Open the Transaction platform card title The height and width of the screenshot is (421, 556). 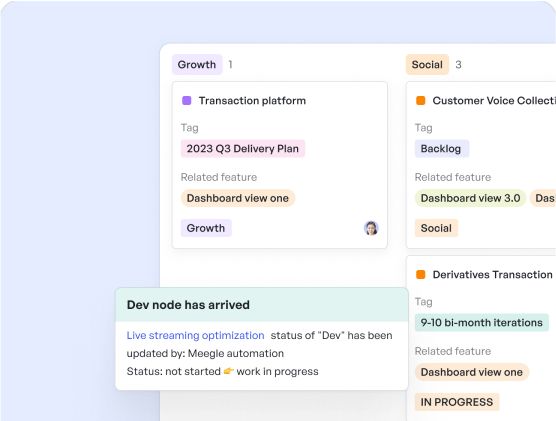pyautogui.click(x=252, y=101)
